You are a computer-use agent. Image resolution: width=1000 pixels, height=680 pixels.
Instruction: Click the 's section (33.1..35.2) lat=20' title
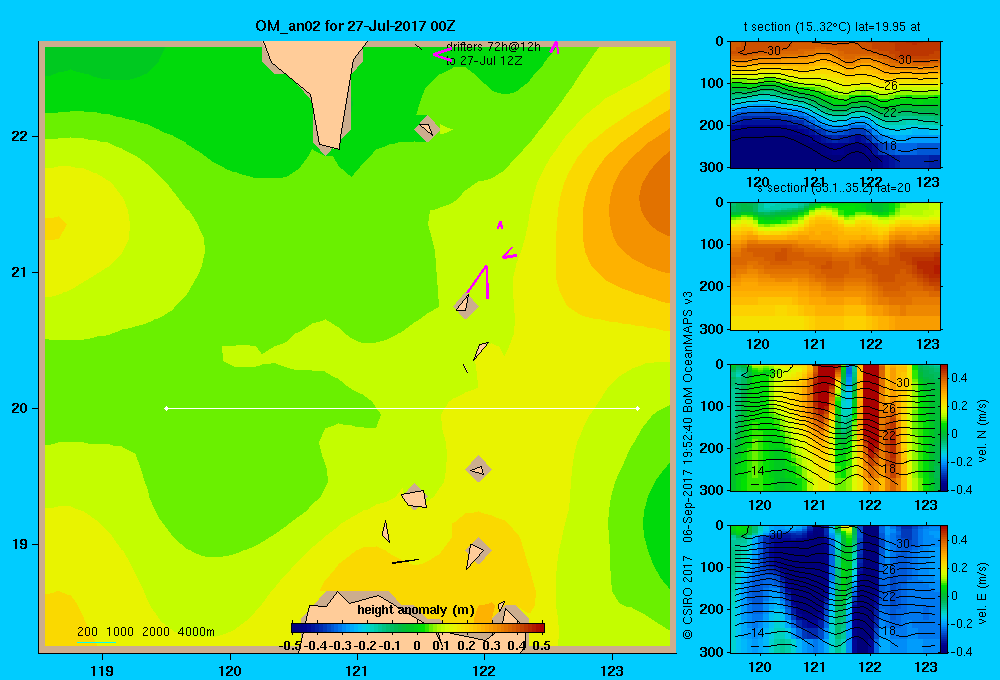(834, 188)
